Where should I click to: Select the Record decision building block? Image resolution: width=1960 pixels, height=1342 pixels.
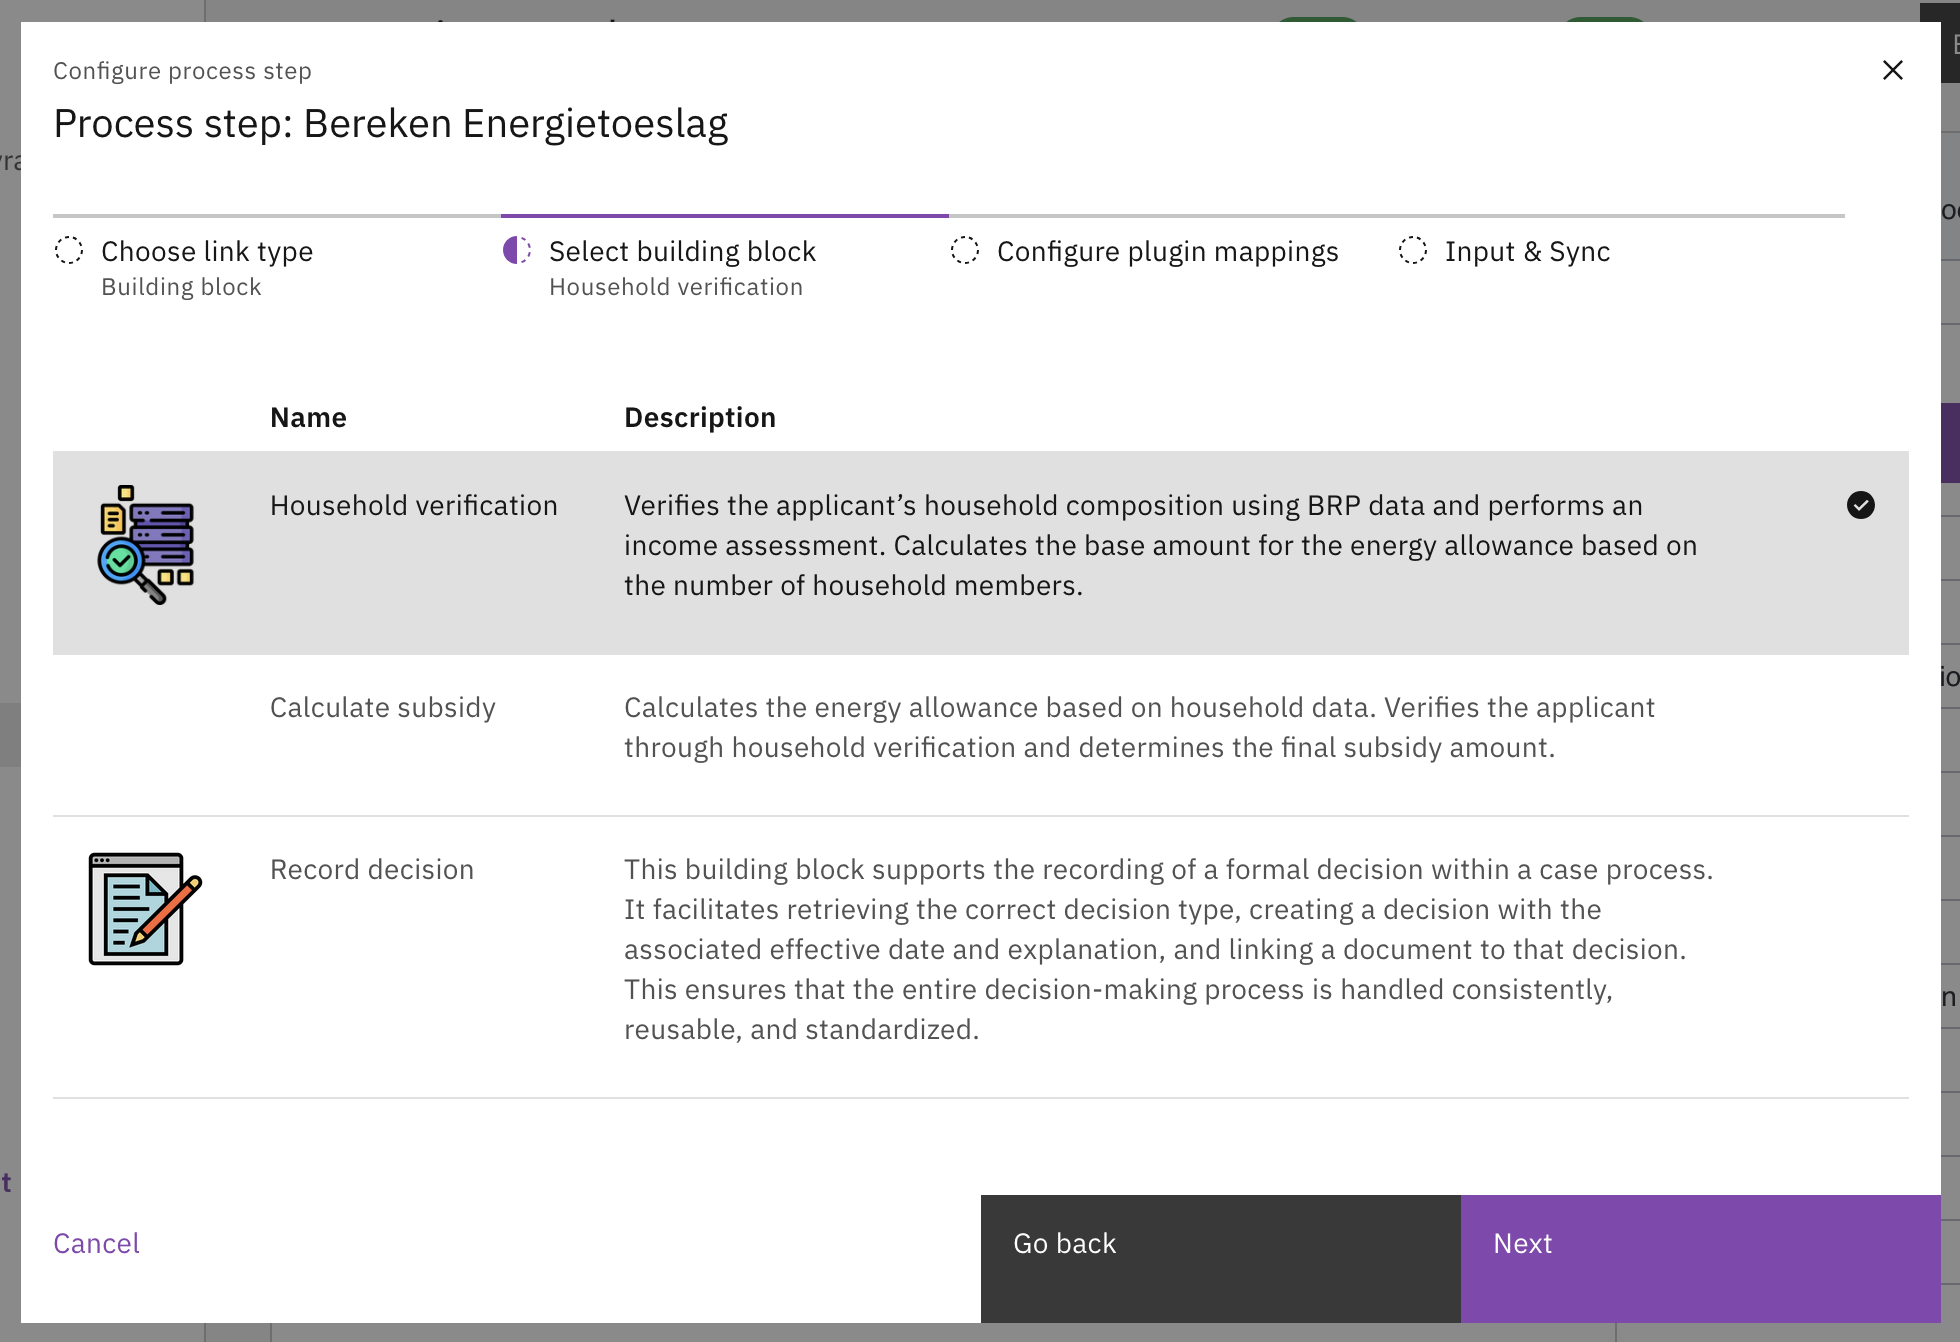click(x=372, y=870)
